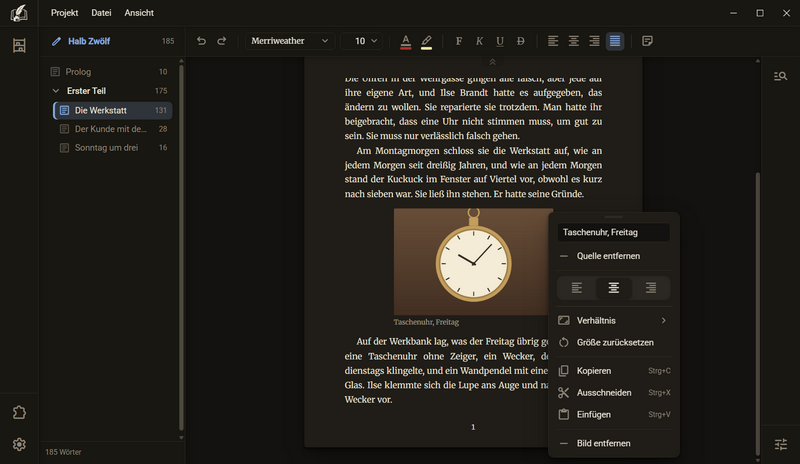Click the document icon beside Sonntag um drei

(x=64, y=148)
